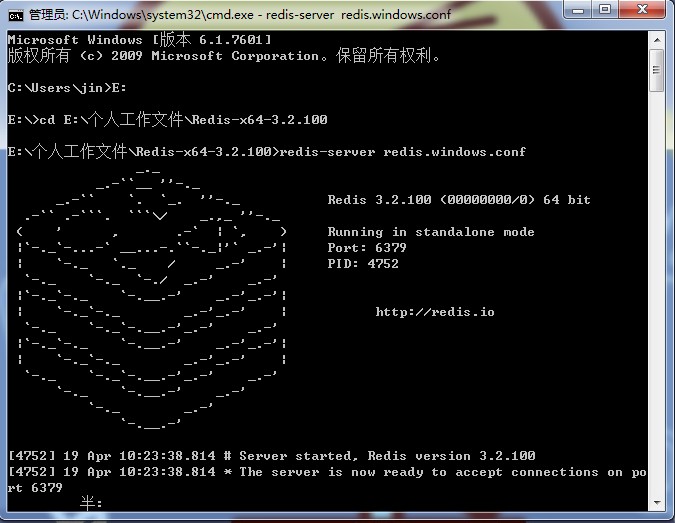Click the 'cd E:\个人工作文件\Redis-x64-3.2.100' command line
The width and height of the screenshot is (675, 523).
pos(167,119)
